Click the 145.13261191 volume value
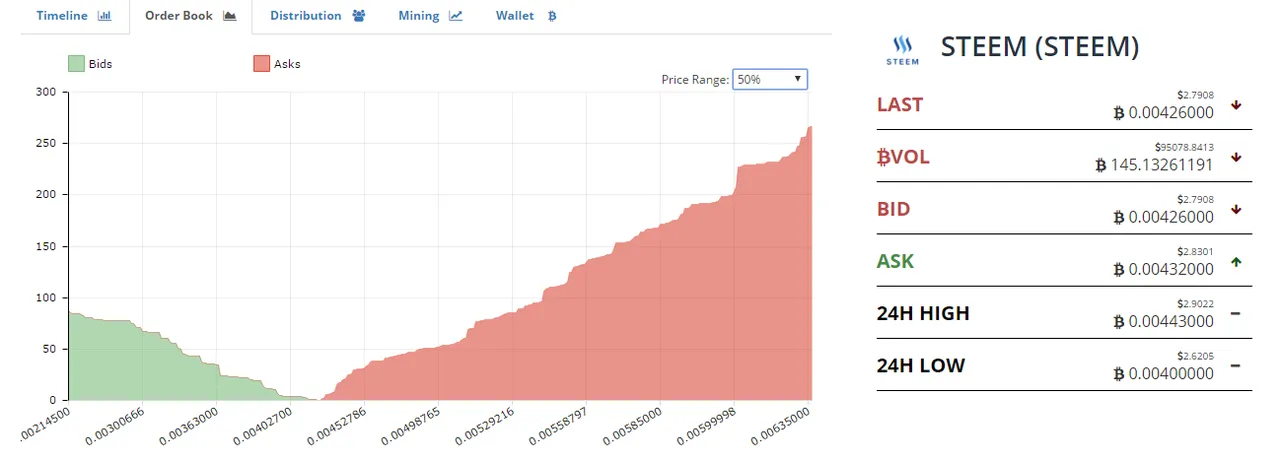This screenshot has height=460, width=1280. (x=1162, y=165)
